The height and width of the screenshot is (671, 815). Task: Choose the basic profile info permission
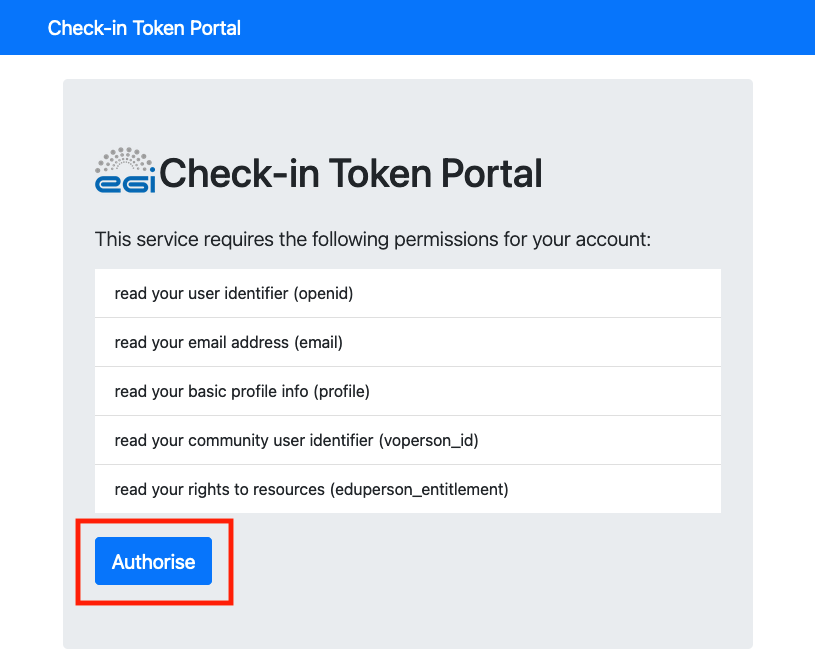[407, 391]
